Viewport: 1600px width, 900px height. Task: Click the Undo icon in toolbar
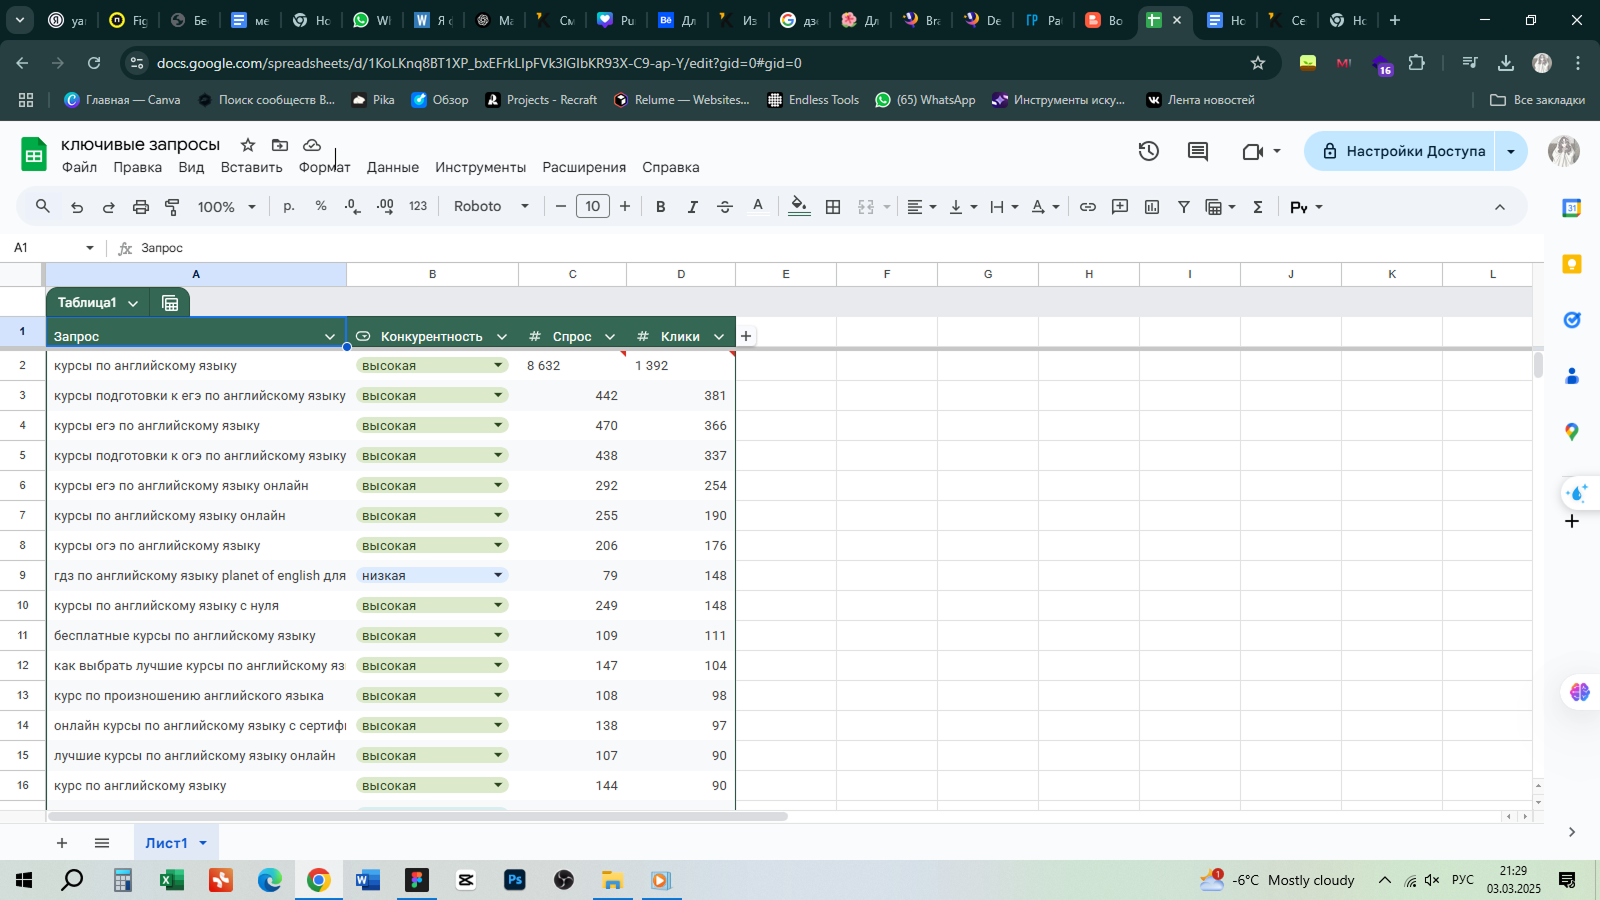point(77,207)
